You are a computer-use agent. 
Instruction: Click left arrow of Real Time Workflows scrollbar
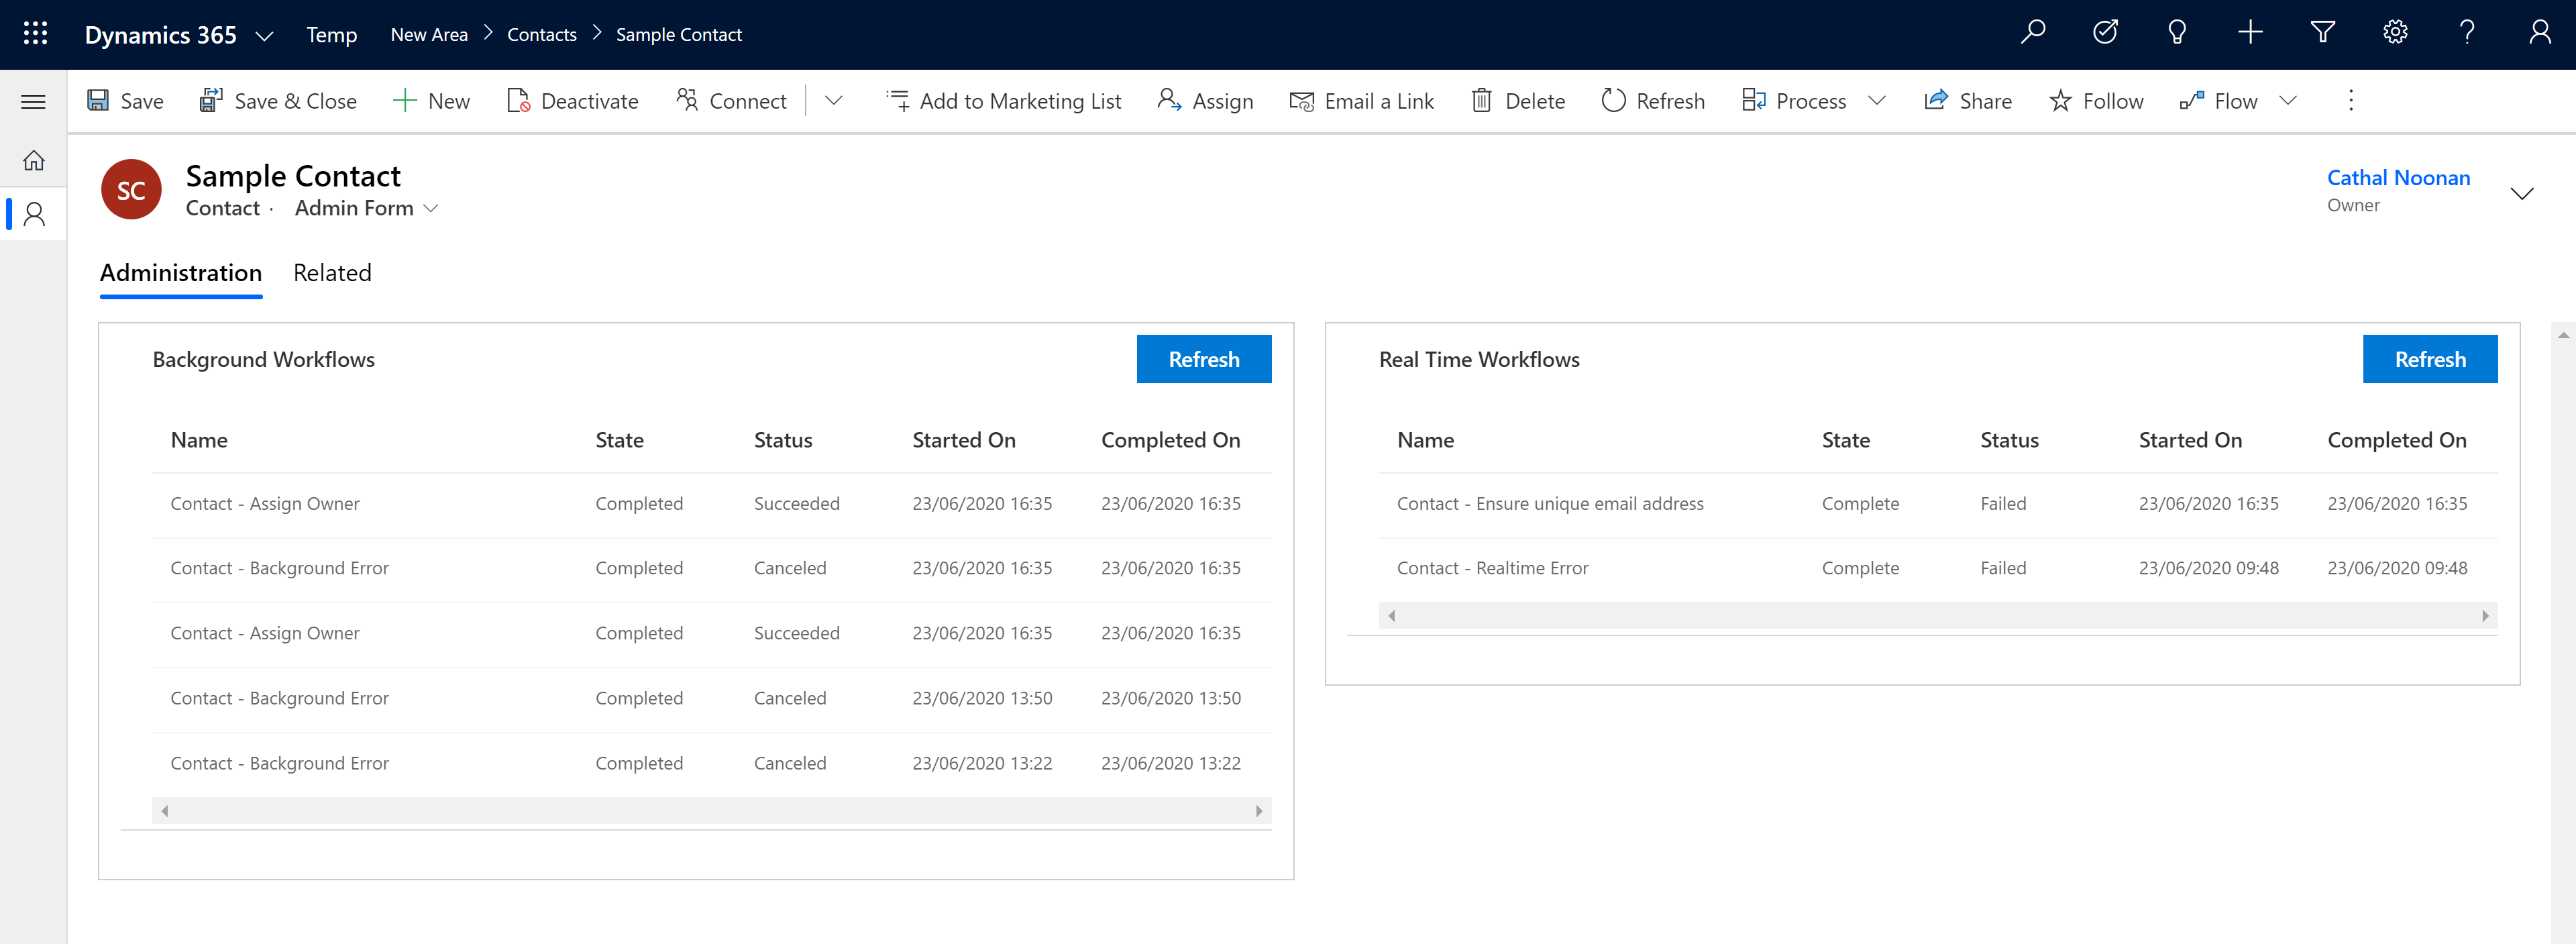pos(1391,616)
